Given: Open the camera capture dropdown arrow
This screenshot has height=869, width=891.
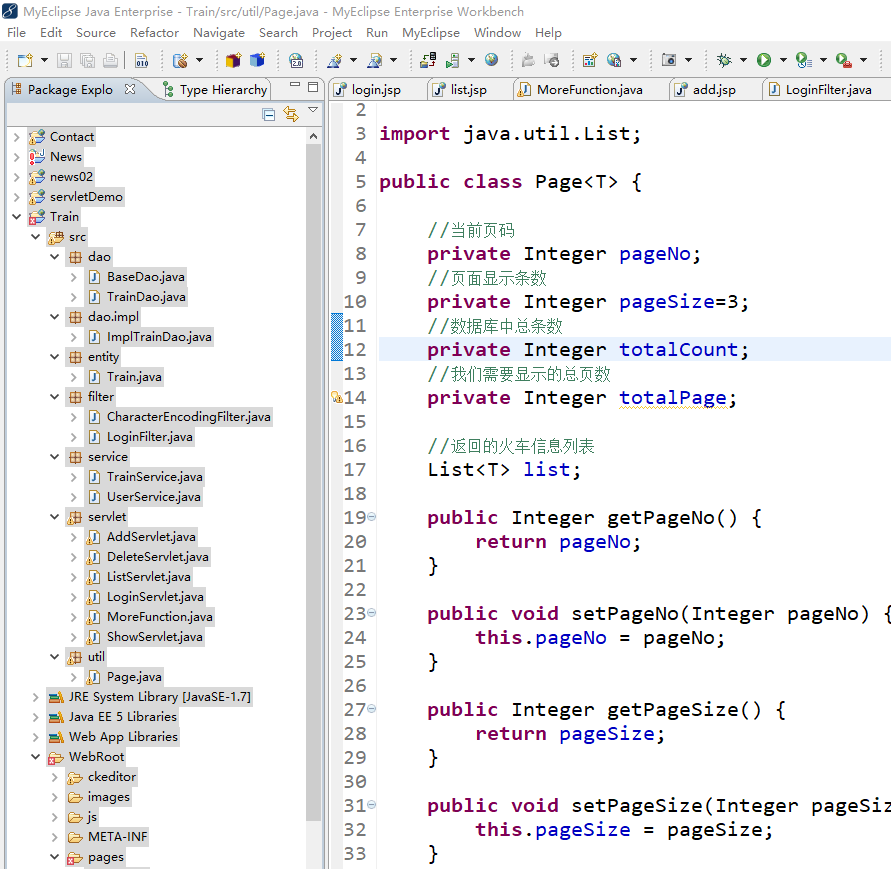Looking at the screenshot, I should coord(688,60).
